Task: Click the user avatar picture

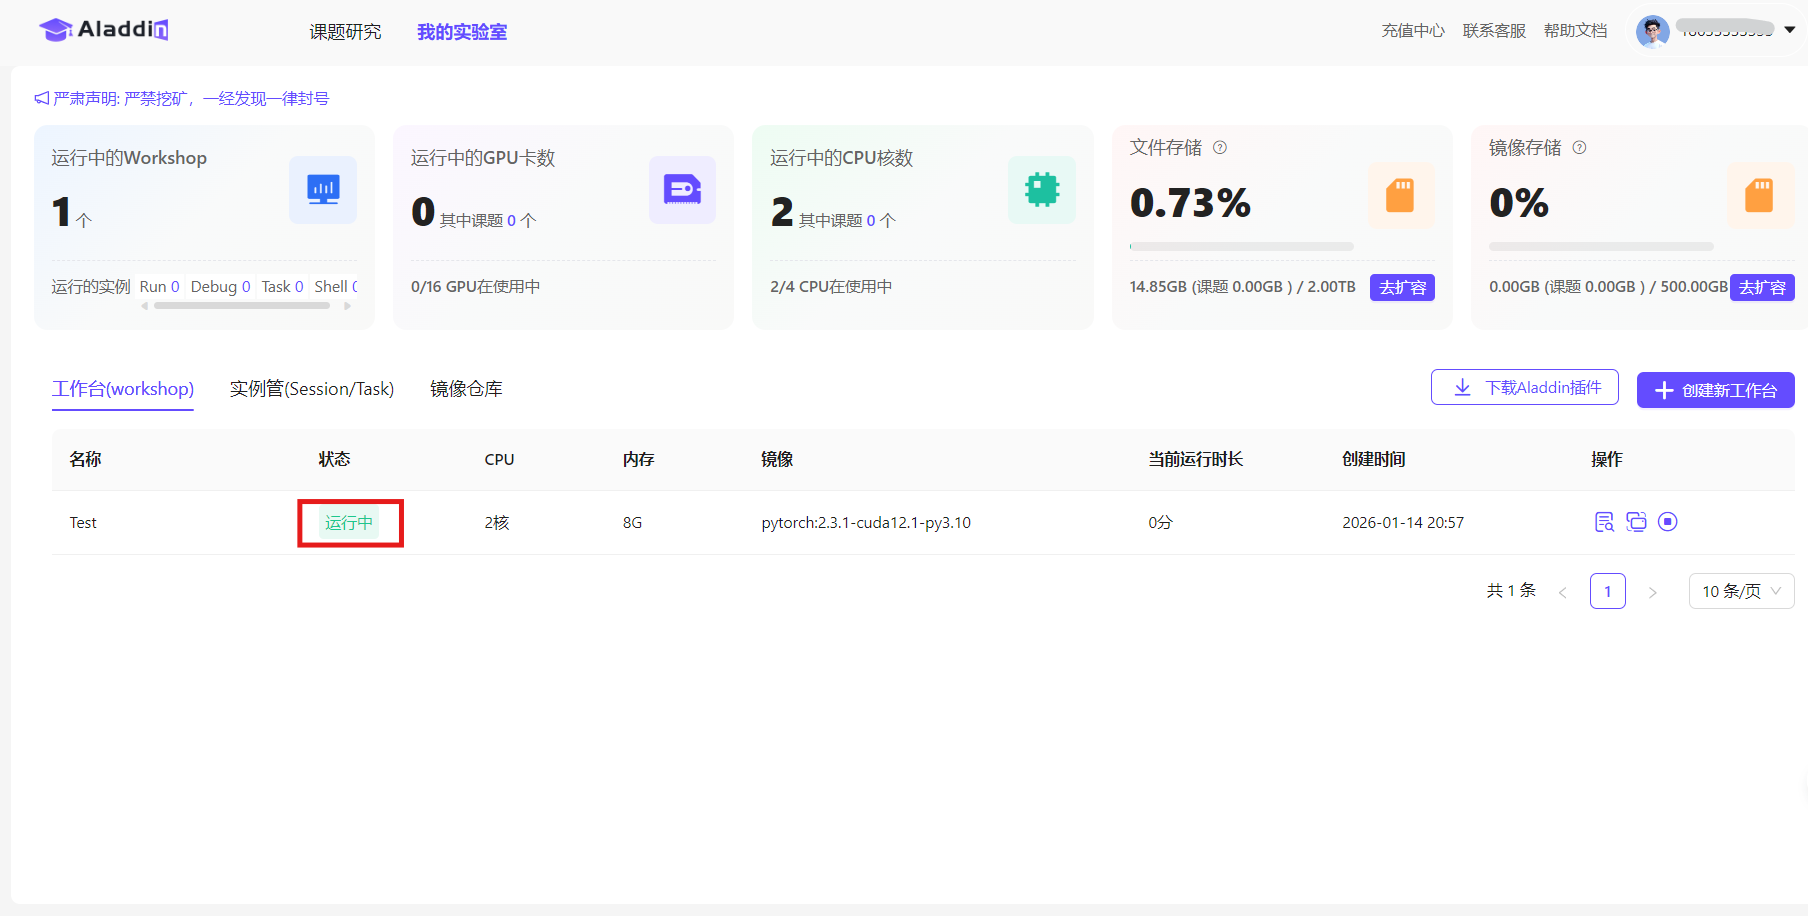Action: coord(1652,31)
